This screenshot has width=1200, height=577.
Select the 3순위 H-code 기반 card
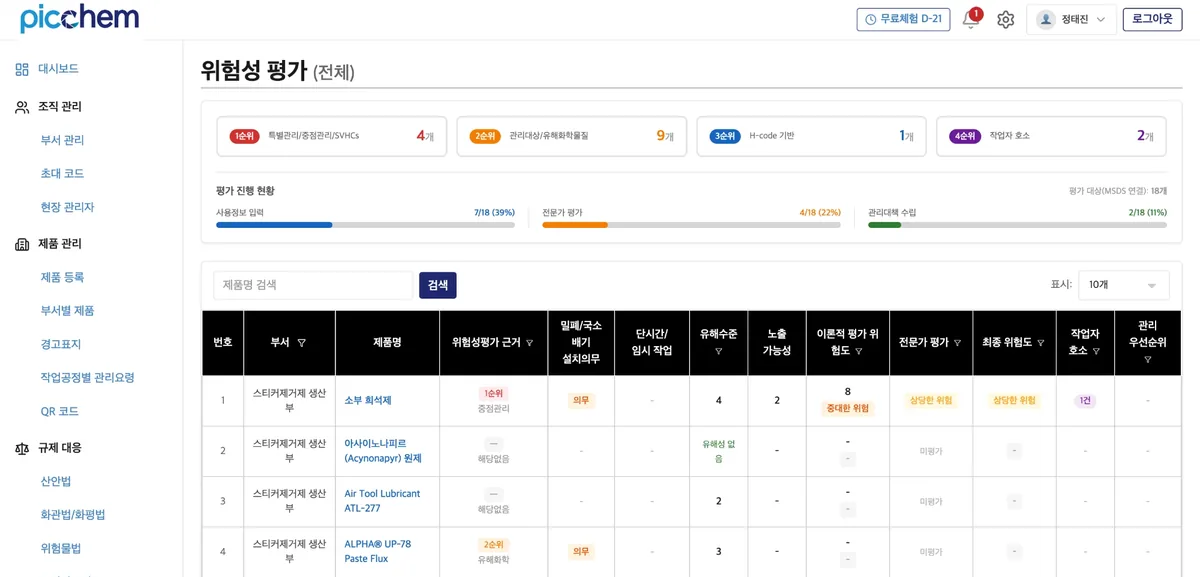pyautogui.click(x=811, y=136)
